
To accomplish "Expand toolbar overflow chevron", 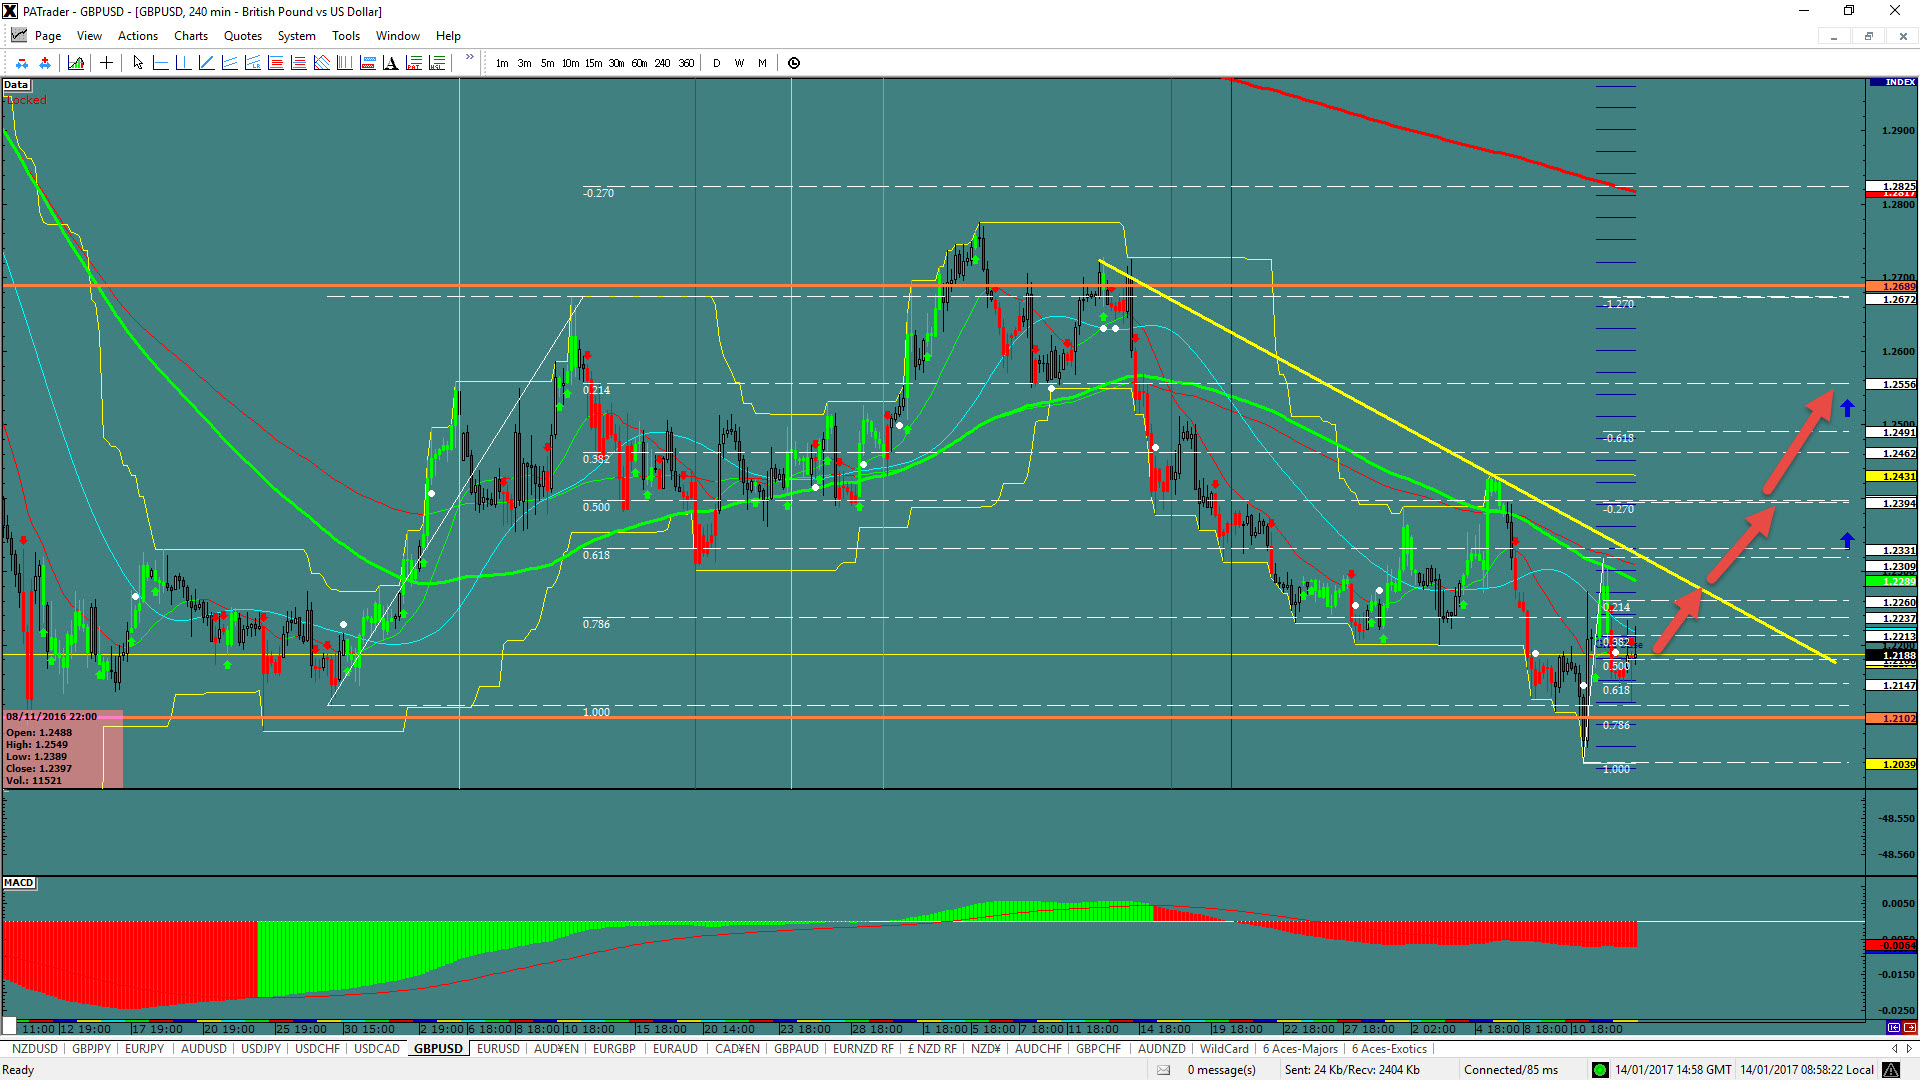I will point(469,58).
